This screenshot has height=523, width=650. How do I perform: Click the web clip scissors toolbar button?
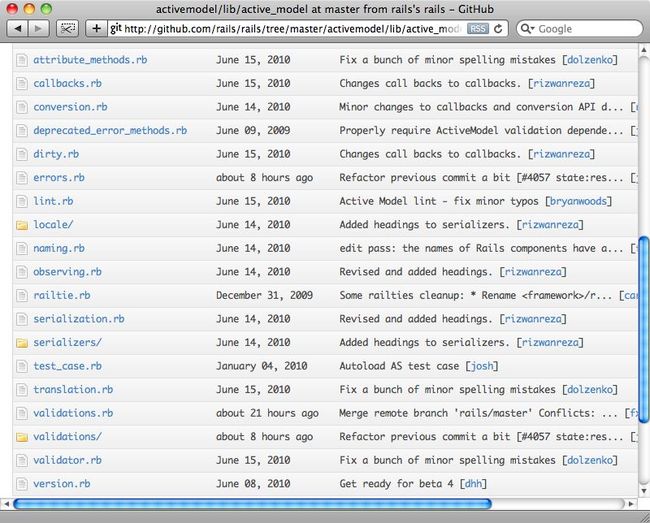pyautogui.click(x=68, y=29)
